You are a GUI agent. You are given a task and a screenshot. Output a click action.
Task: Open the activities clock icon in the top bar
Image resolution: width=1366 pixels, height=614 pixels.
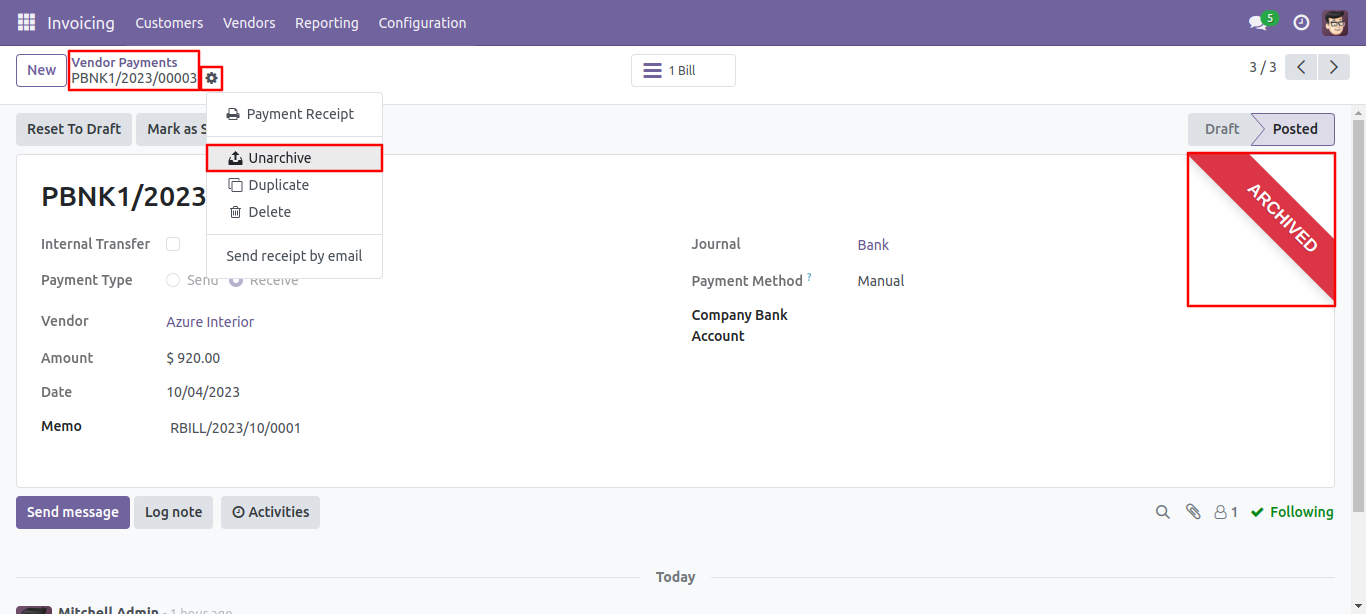pos(1301,22)
